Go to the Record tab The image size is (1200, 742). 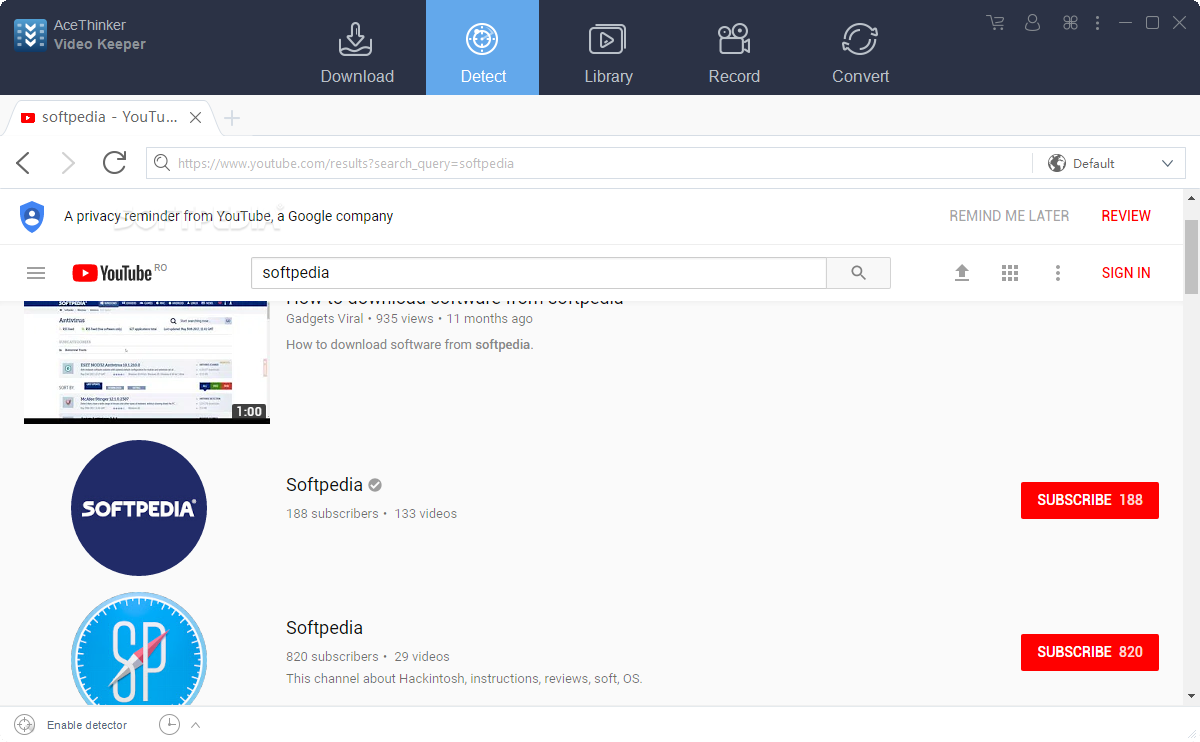click(734, 48)
